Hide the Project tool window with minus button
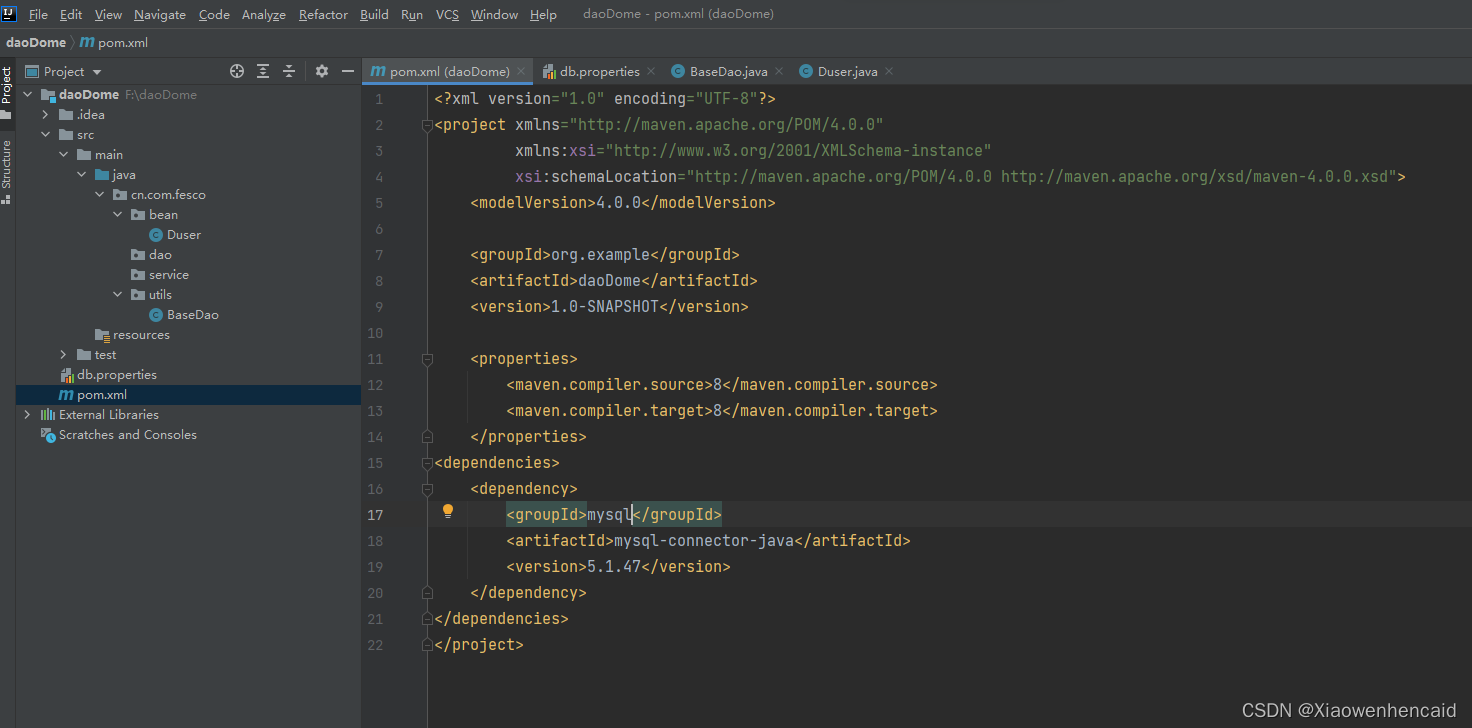The image size is (1472, 728). coord(347,71)
